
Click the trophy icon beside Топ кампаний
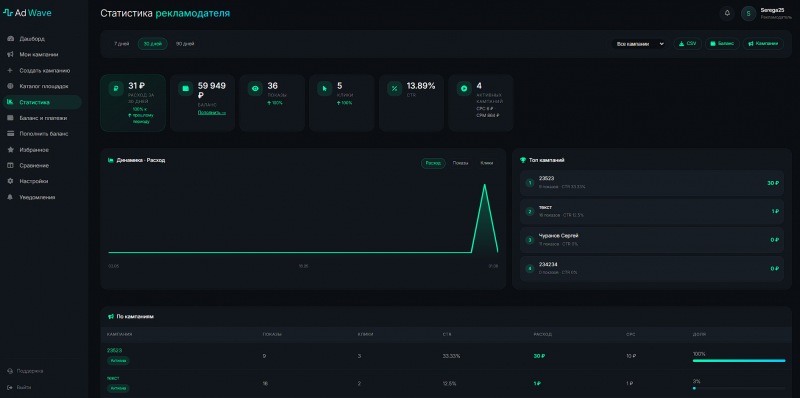(x=522, y=160)
